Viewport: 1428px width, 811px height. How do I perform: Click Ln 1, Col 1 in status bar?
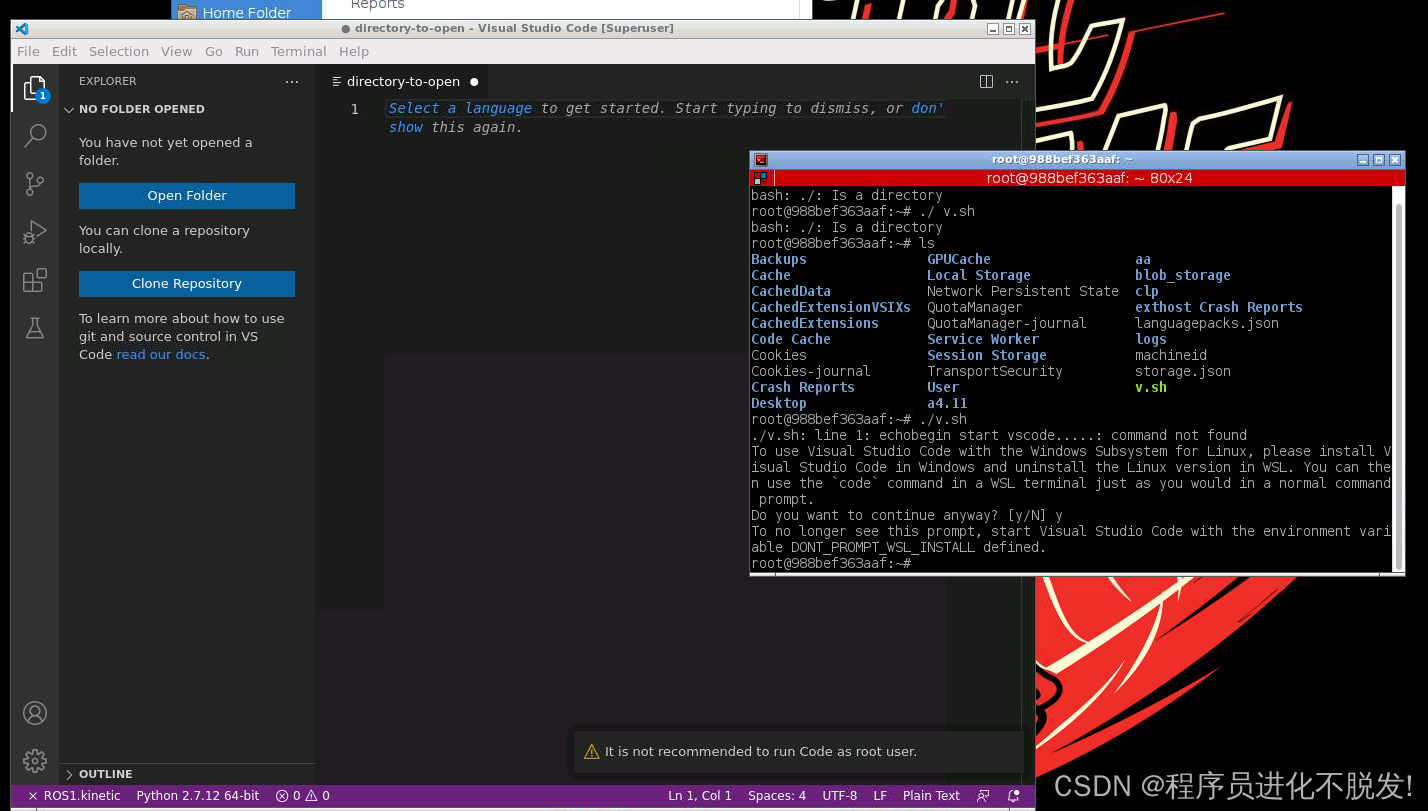pos(700,796)
